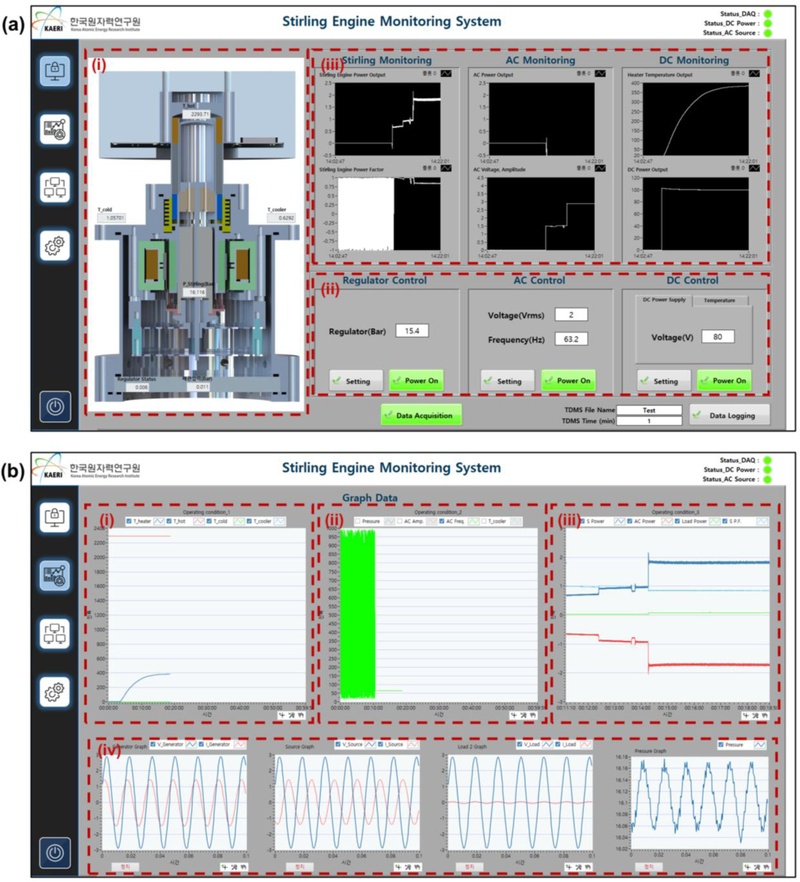This screenshot has width=800, height=882.
Task: Toggle the V_Load plot checkbox
Action: (x=519, y=744)
